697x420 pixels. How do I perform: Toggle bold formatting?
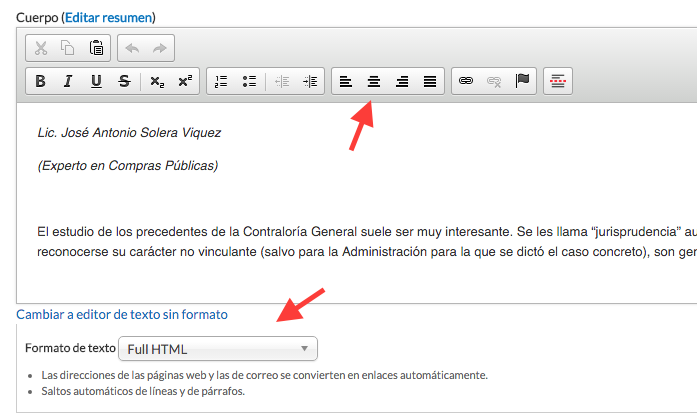[40, 82]
